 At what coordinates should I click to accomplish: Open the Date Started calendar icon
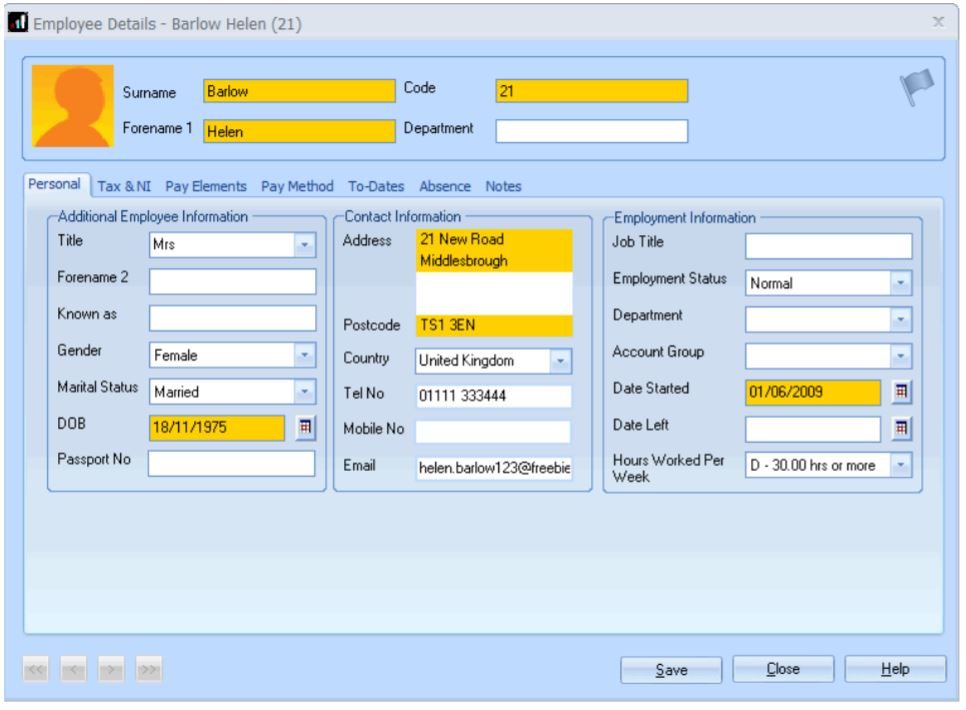901,391
